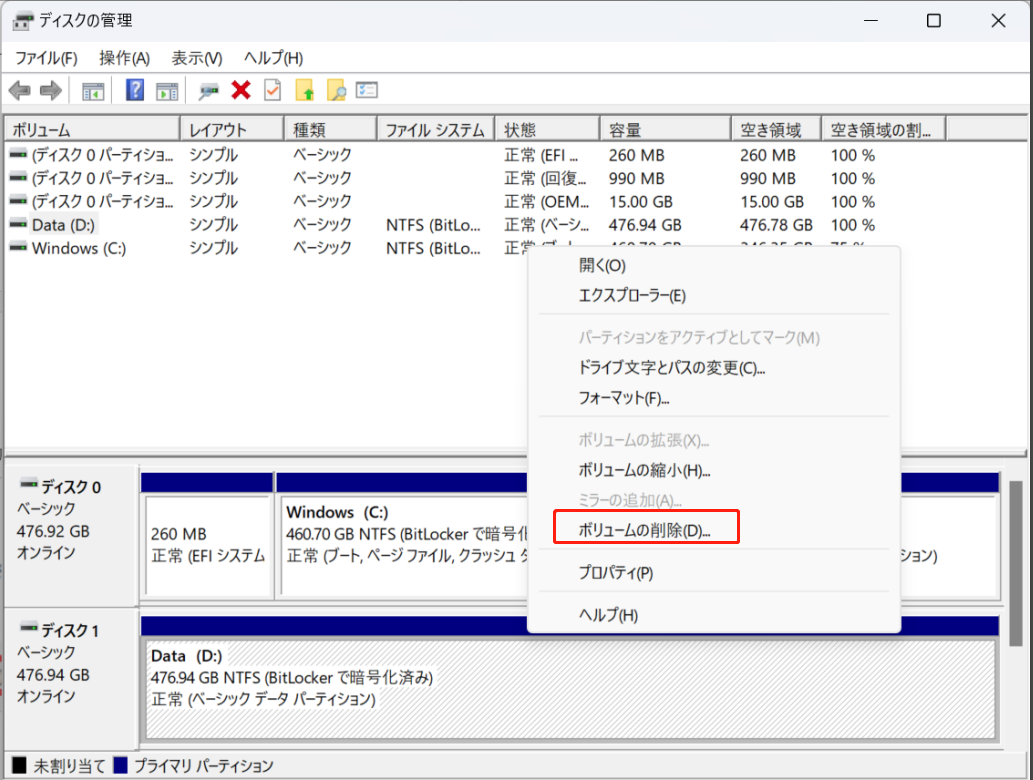Click the ファイル システム column header
Screen dimensions: 1033x780
pos(435,130)
